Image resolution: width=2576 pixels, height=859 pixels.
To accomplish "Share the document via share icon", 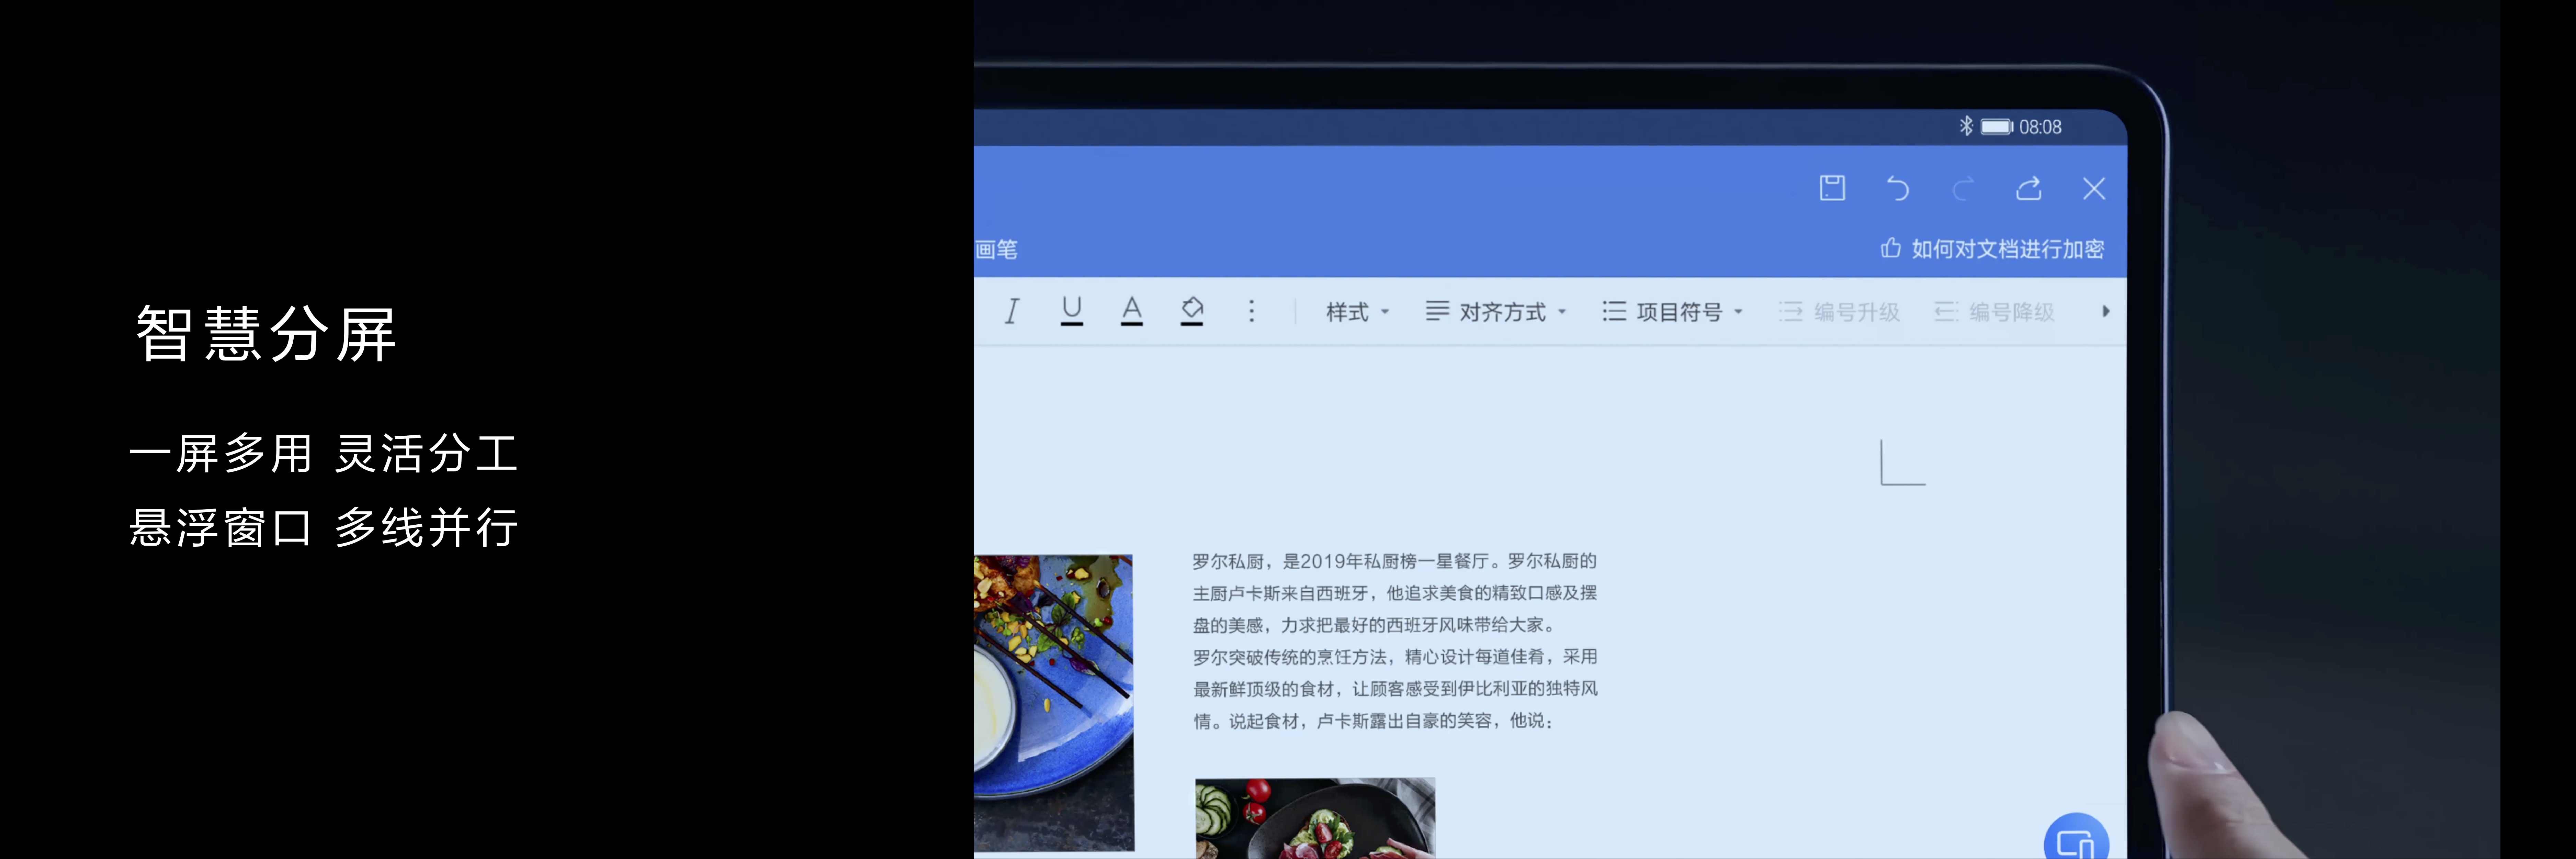I will point(2029,188).
